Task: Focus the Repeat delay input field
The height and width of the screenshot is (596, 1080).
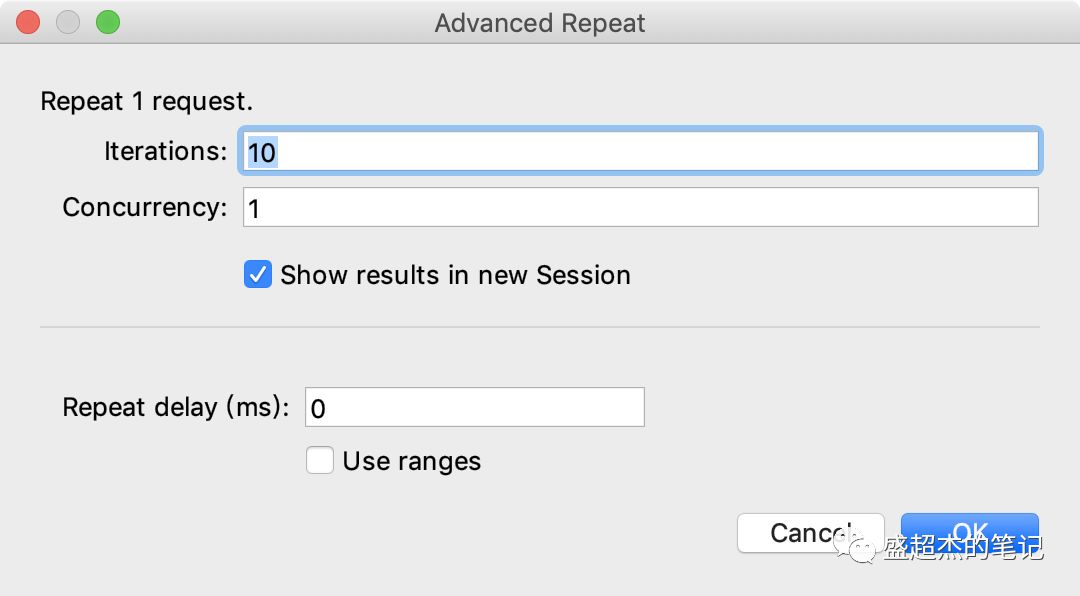Action: point(474,408)
